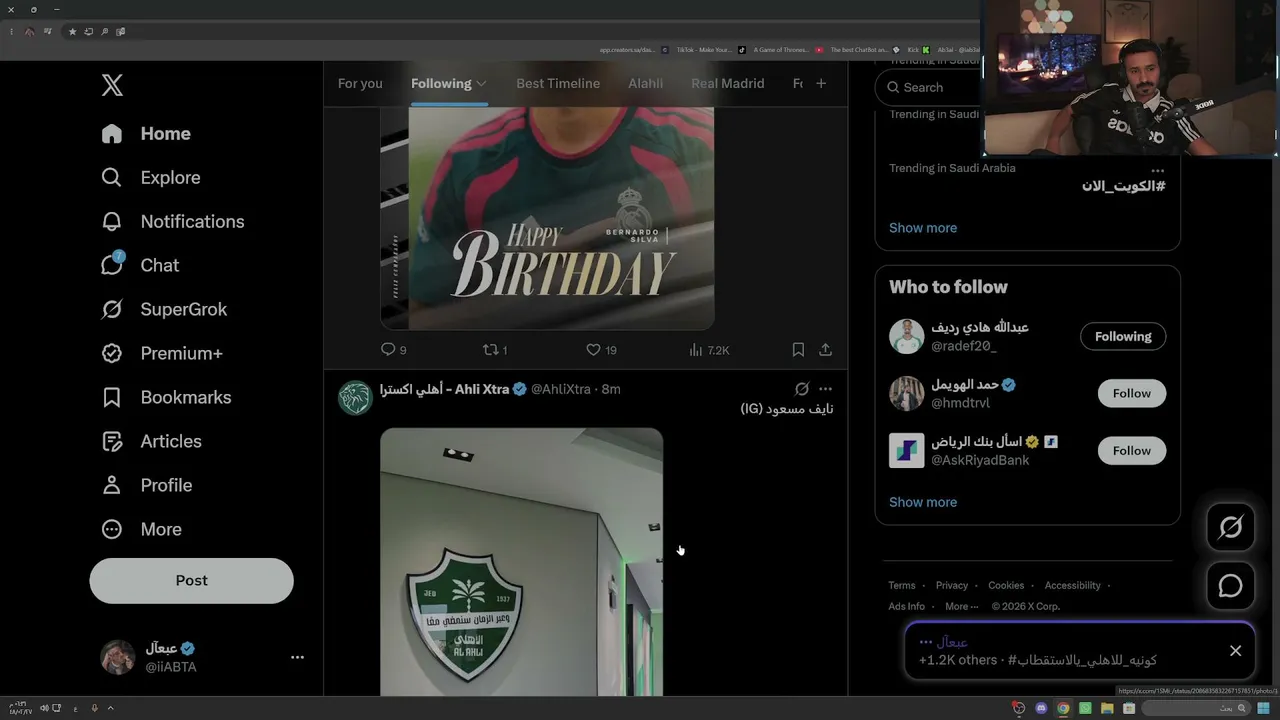The height and width of the screenshot is (720, 1280).
Task: Open Profile from the sidebar
Action: click(146, 485)
